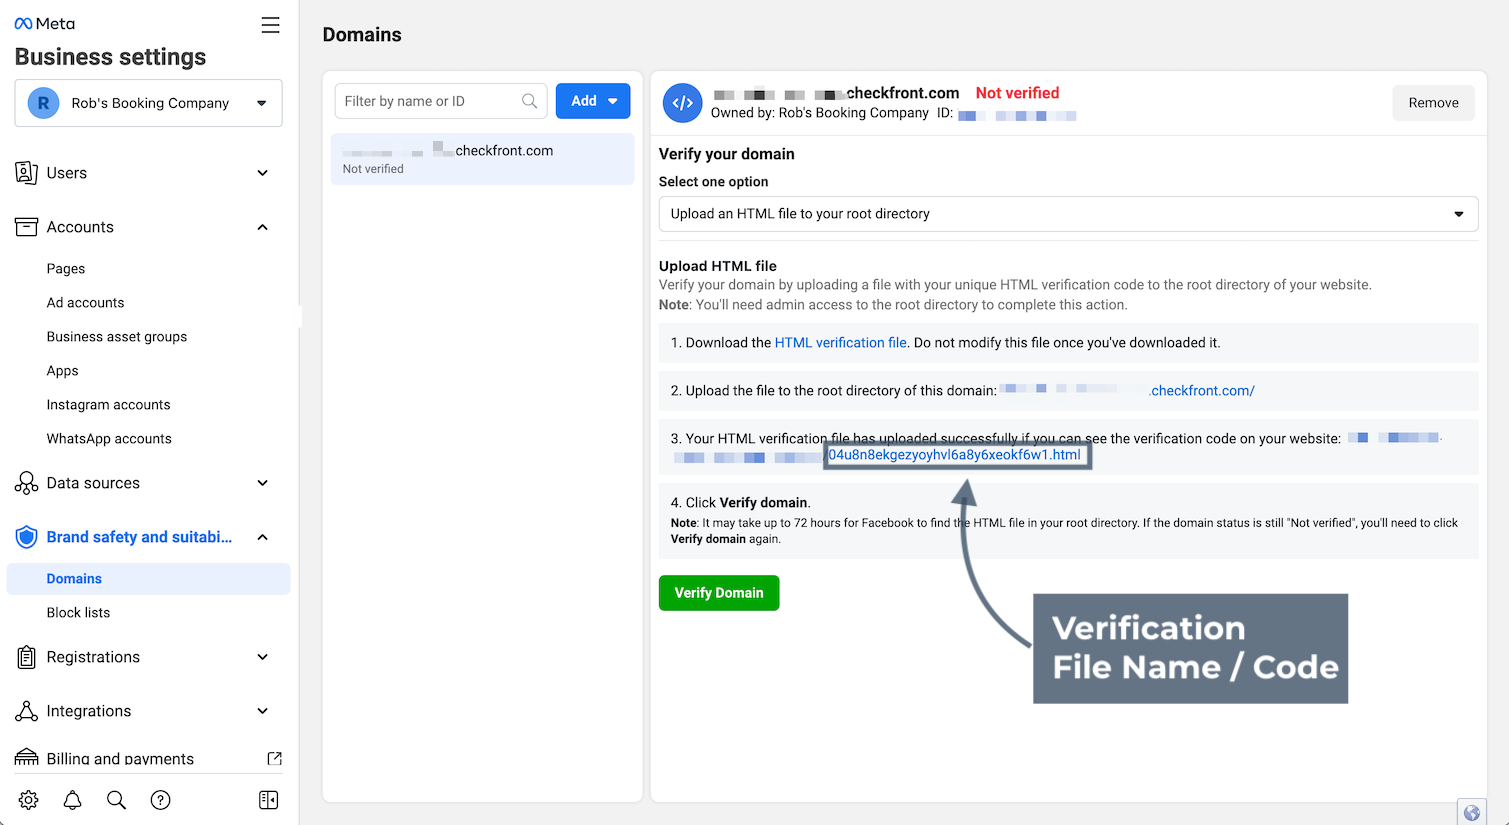Click the Integrations icon
The width and height of the screenshot is (1509, 825).
pos(27,711)
